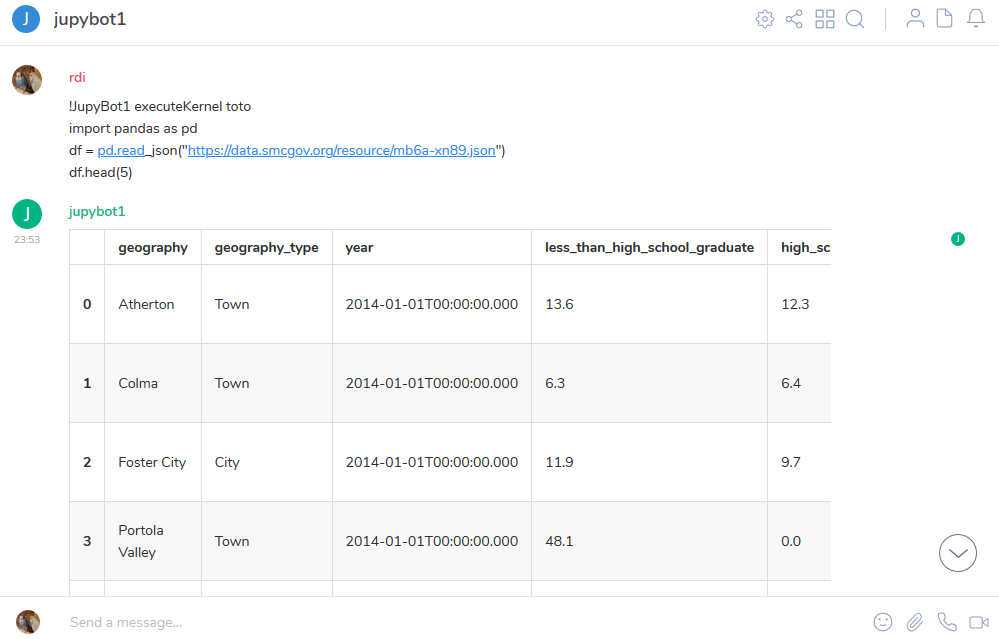Viewport: 999px width, 639px height.
Task: Click the share icon in header
Action: (794, 19)
